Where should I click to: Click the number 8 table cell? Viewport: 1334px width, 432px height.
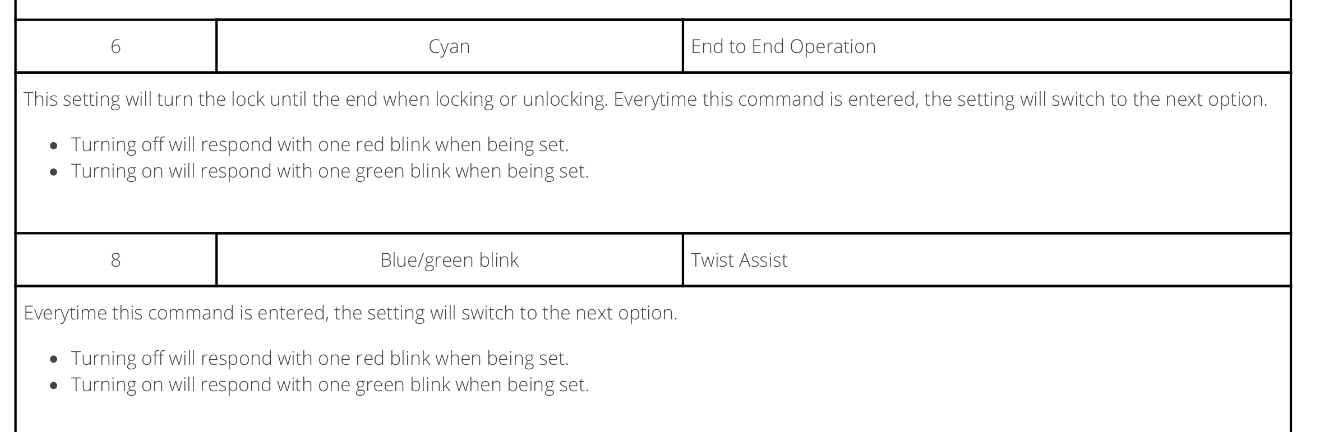tap(116, 261)
